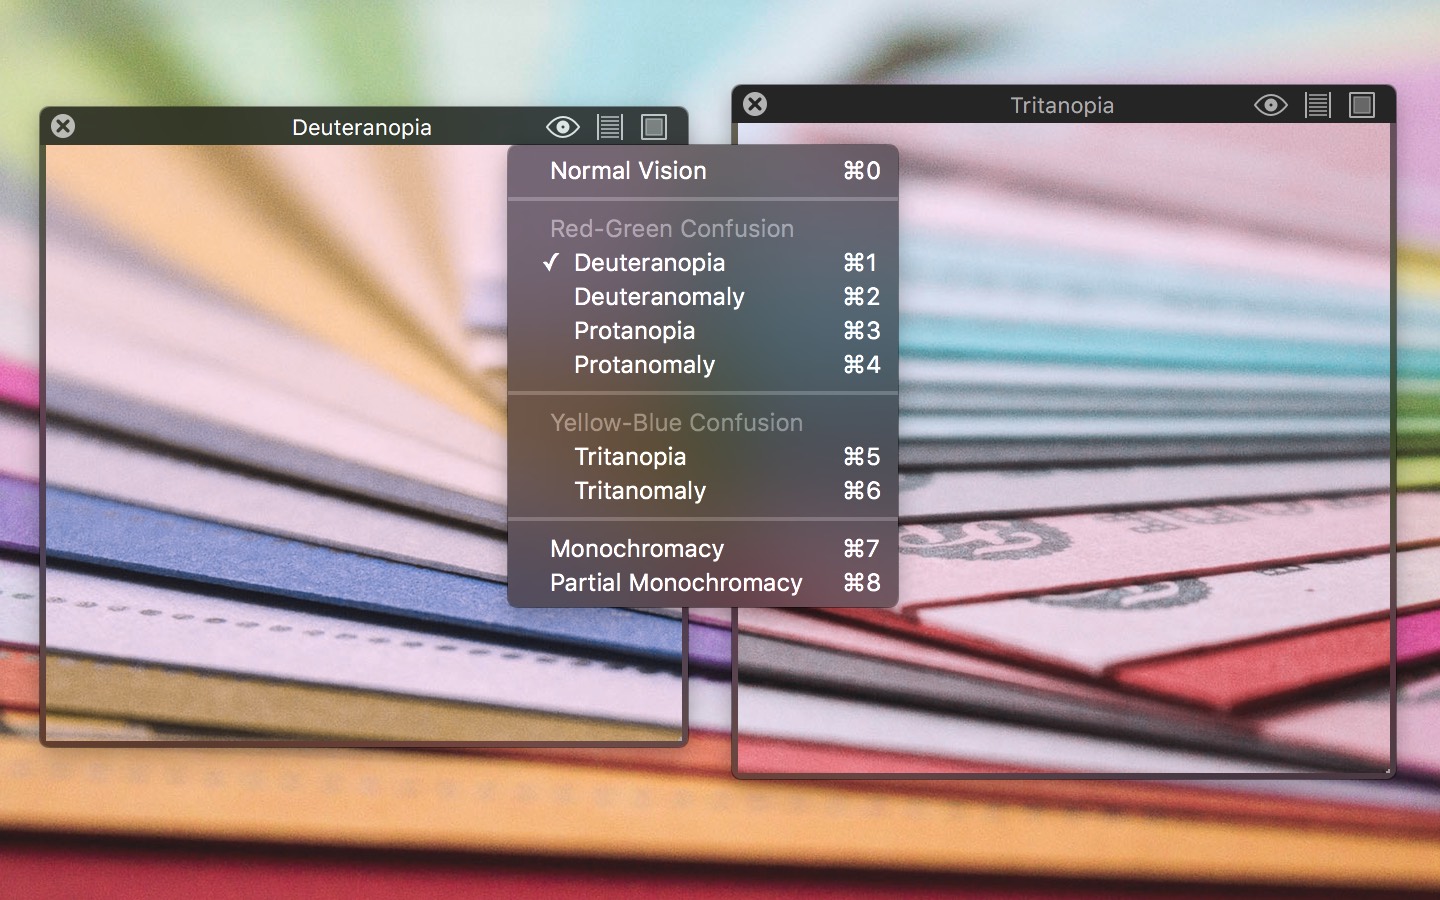1440x900 pixels.
Task: Open the eye icon menu in Tritanopia window
Action: tap(1270, 105)
